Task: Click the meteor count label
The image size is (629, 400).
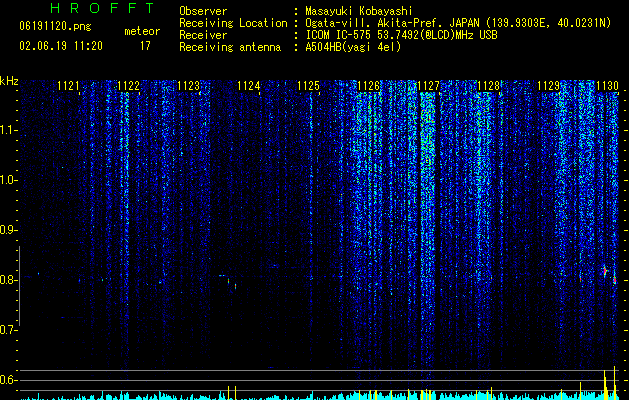Action: 142,31
